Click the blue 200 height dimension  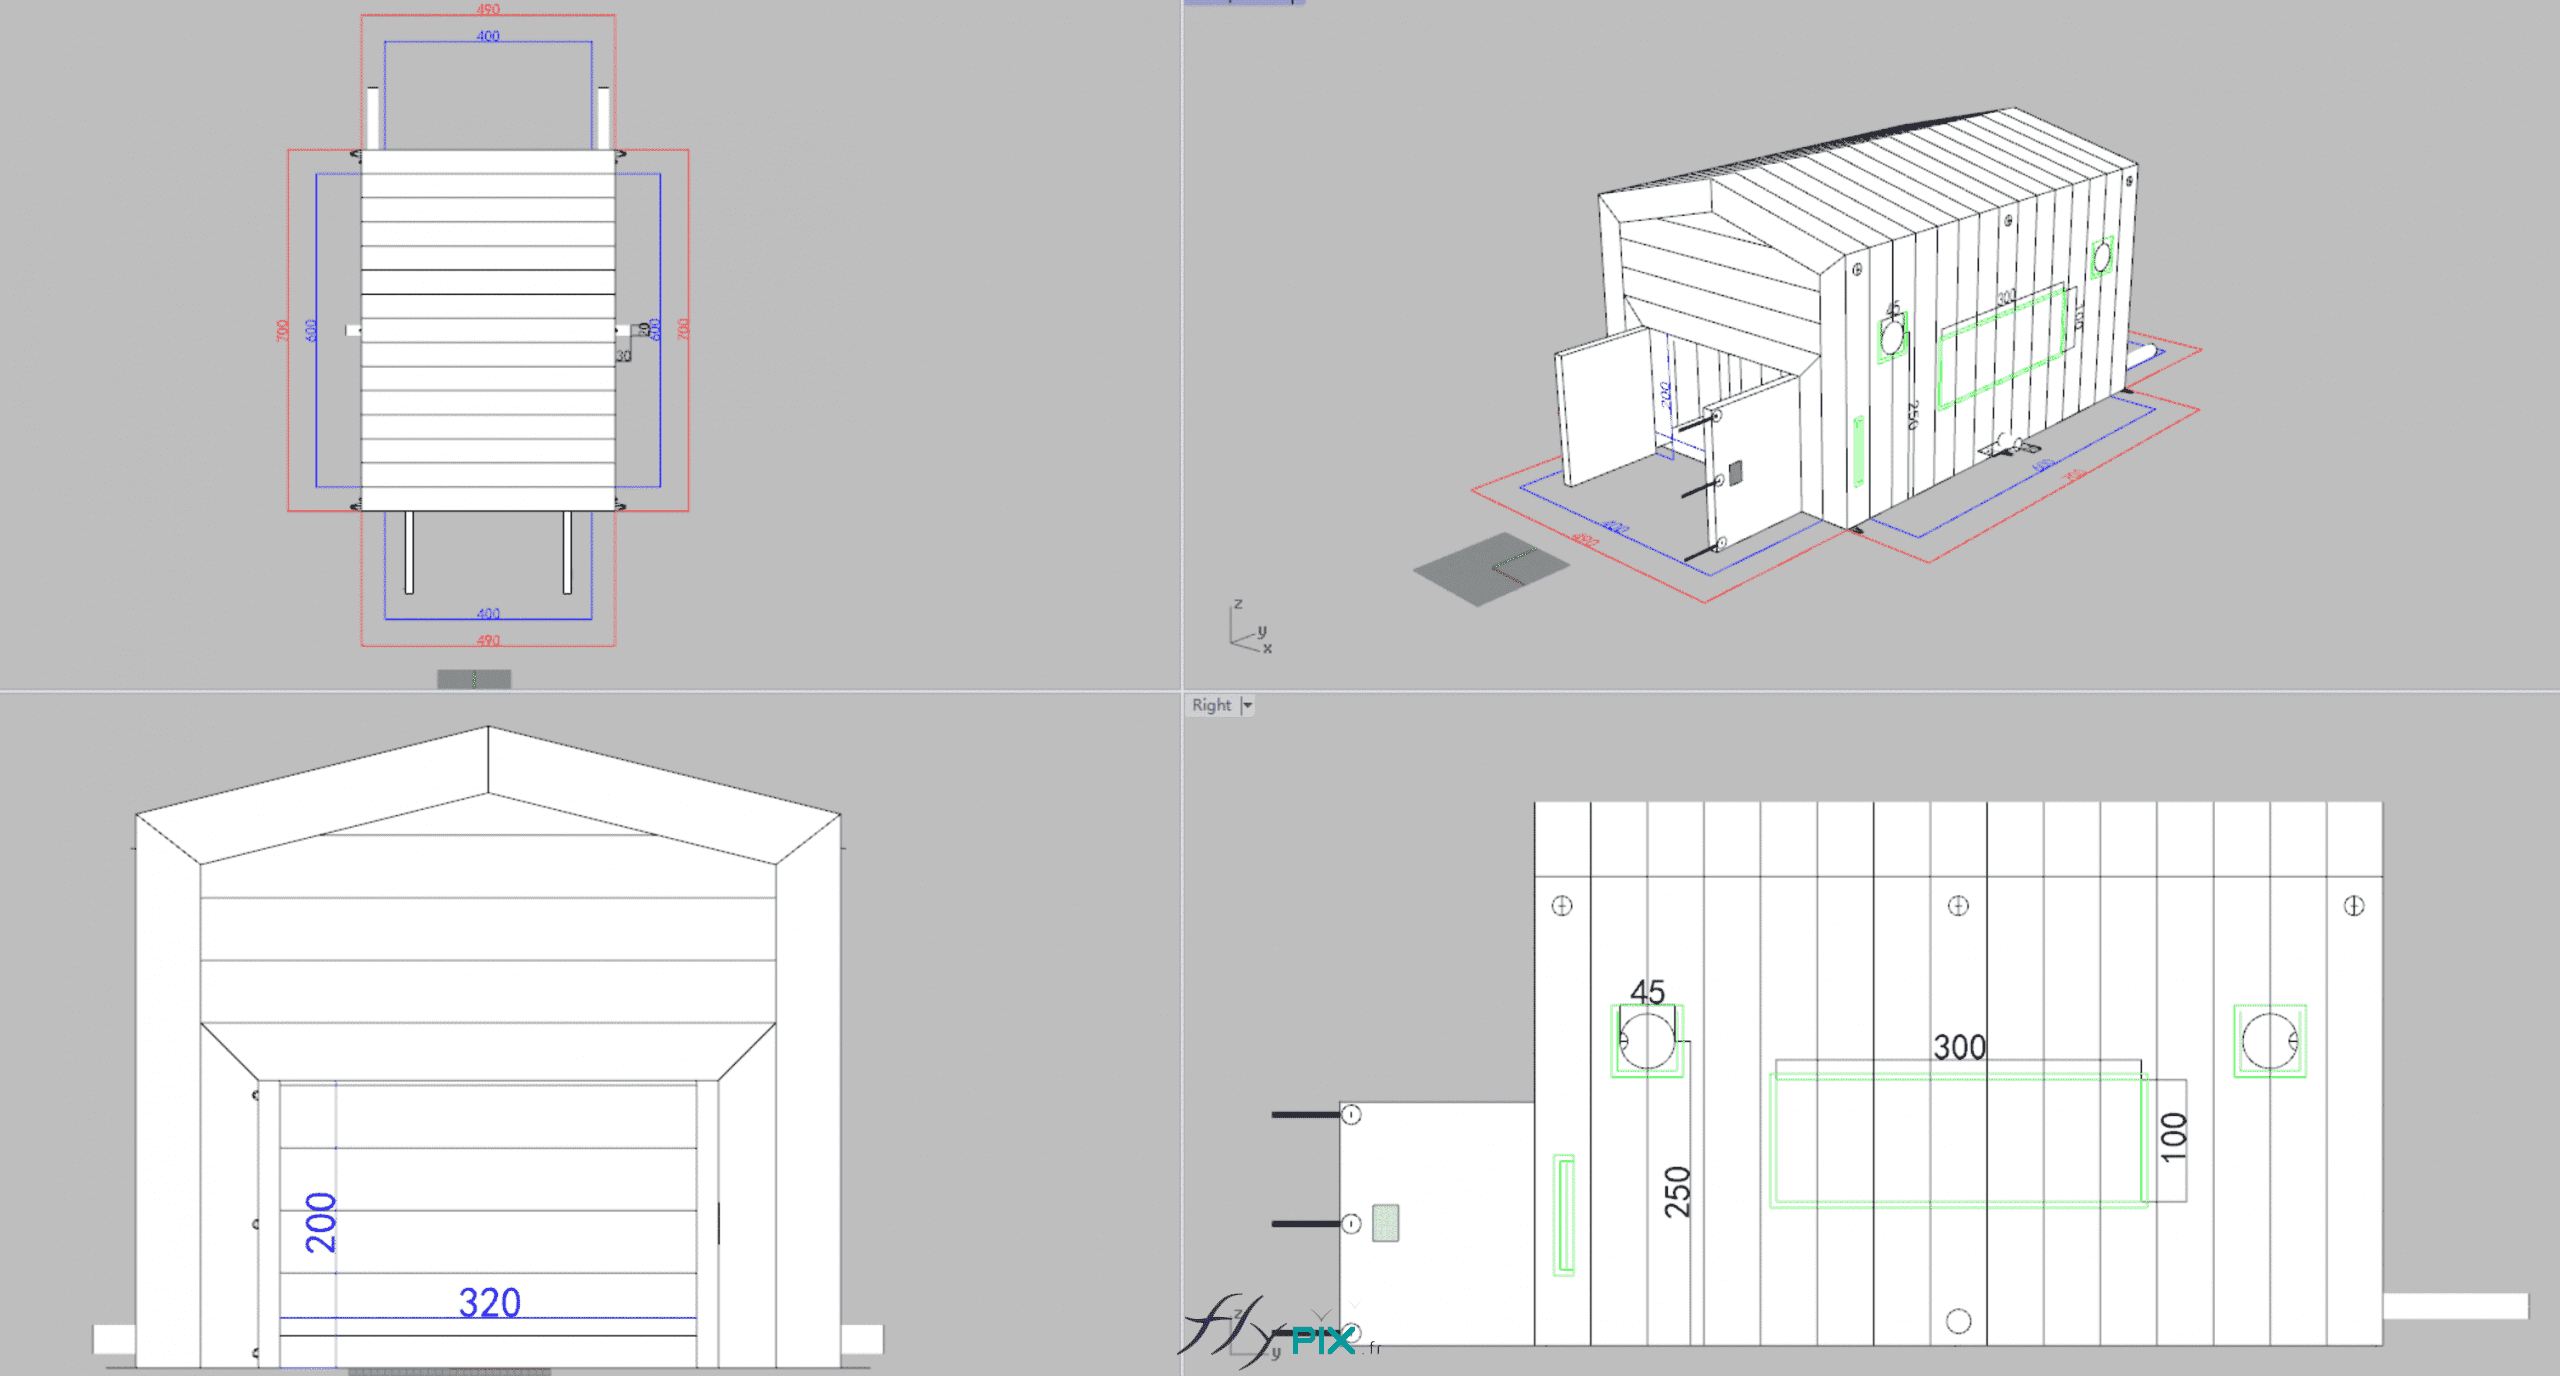(321, 1222)
